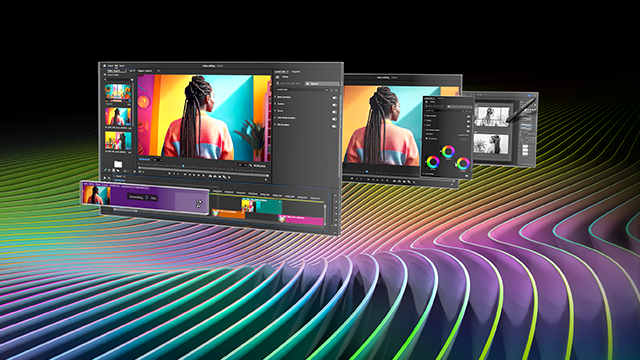Click the search field in project panel
This screenshot has width=640, height=360.
point(118,80)
